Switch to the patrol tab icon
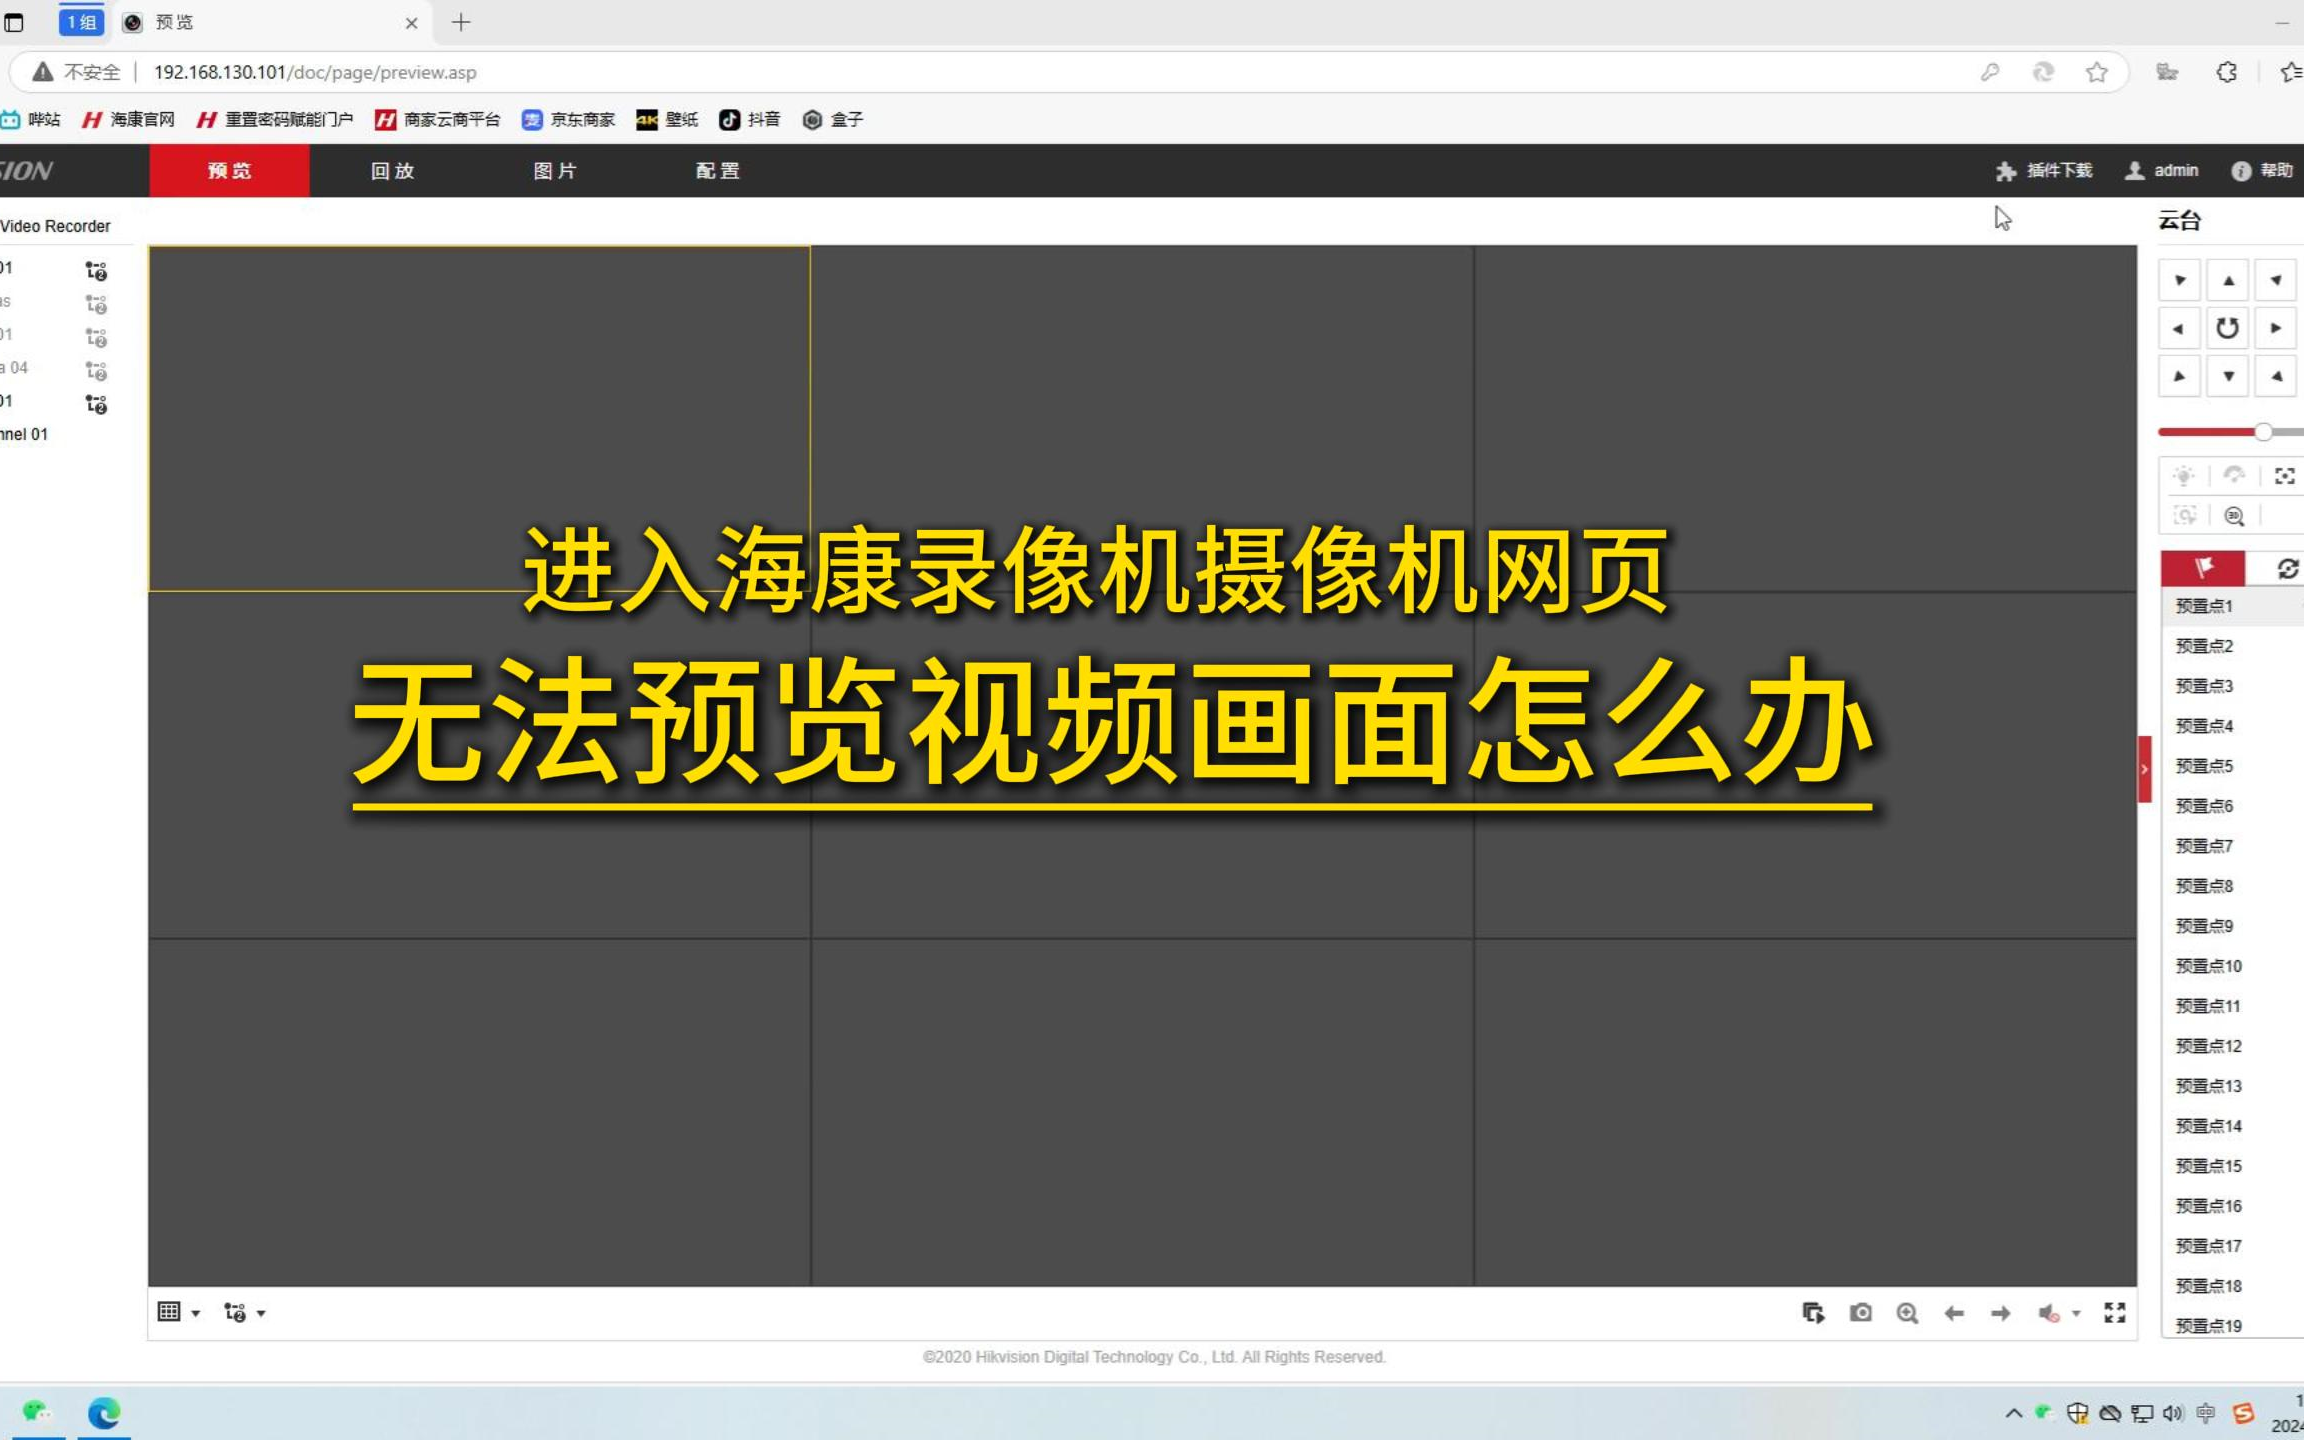2304x1440 pixels. pyautogui.click(x=2286, y=569)
